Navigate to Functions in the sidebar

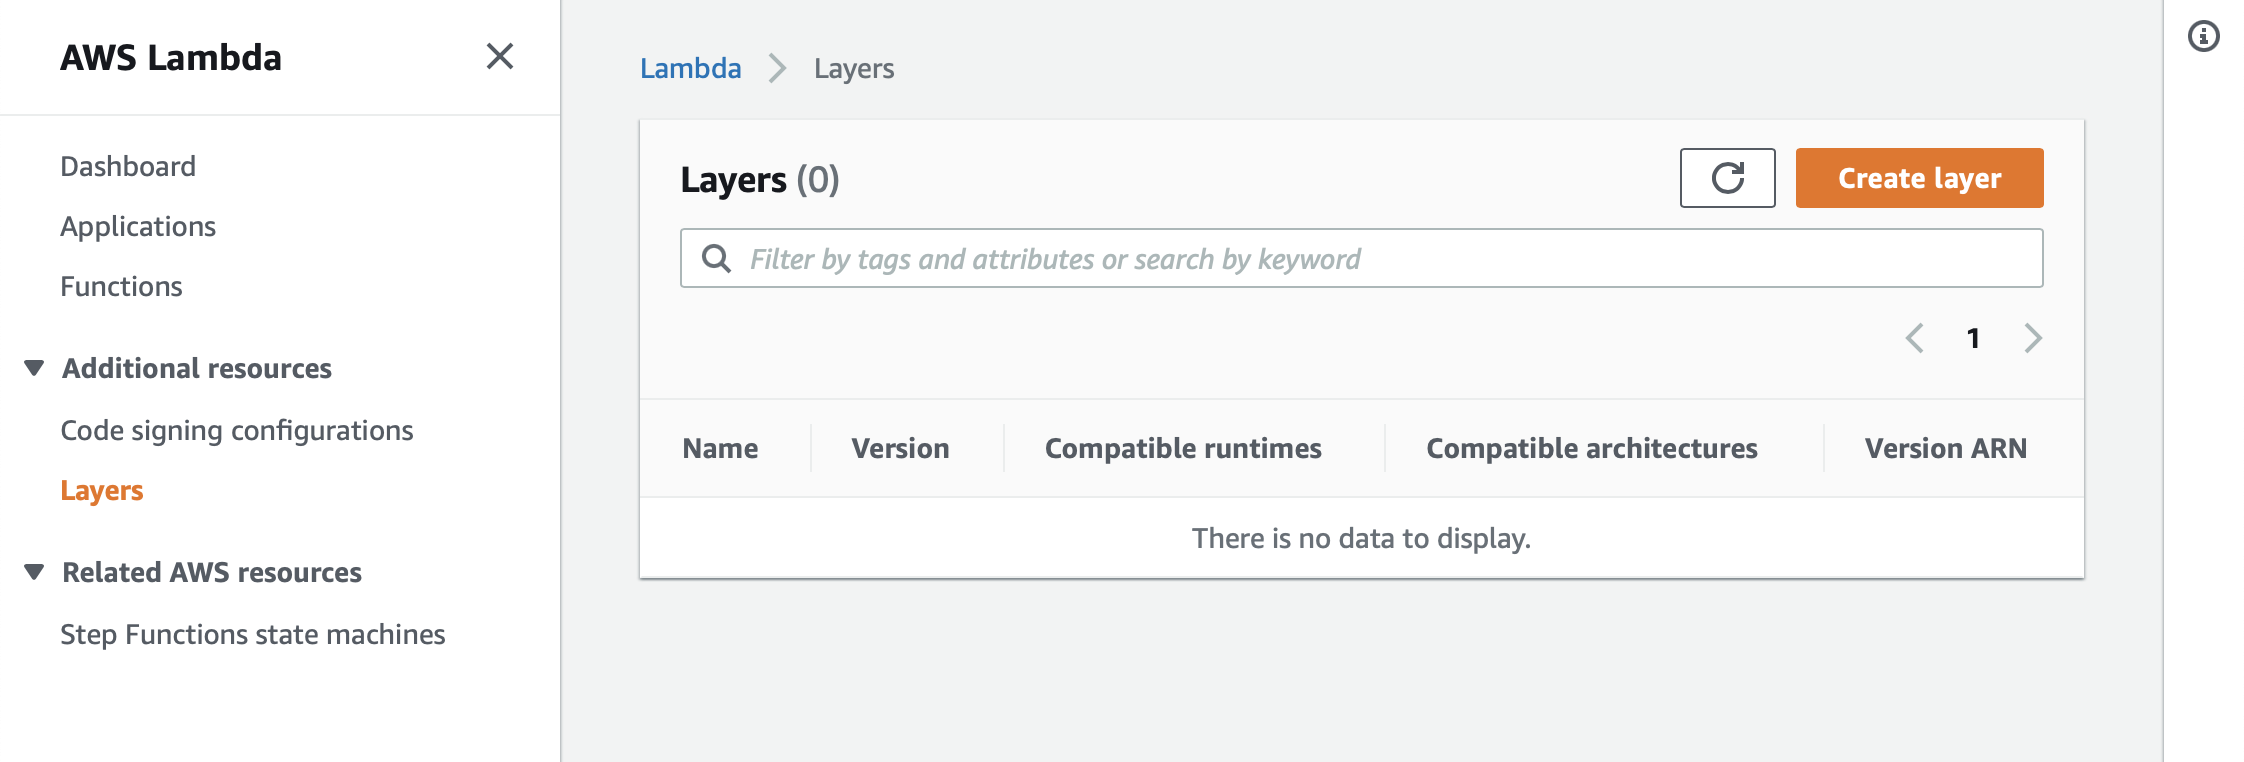coord(121,286)
